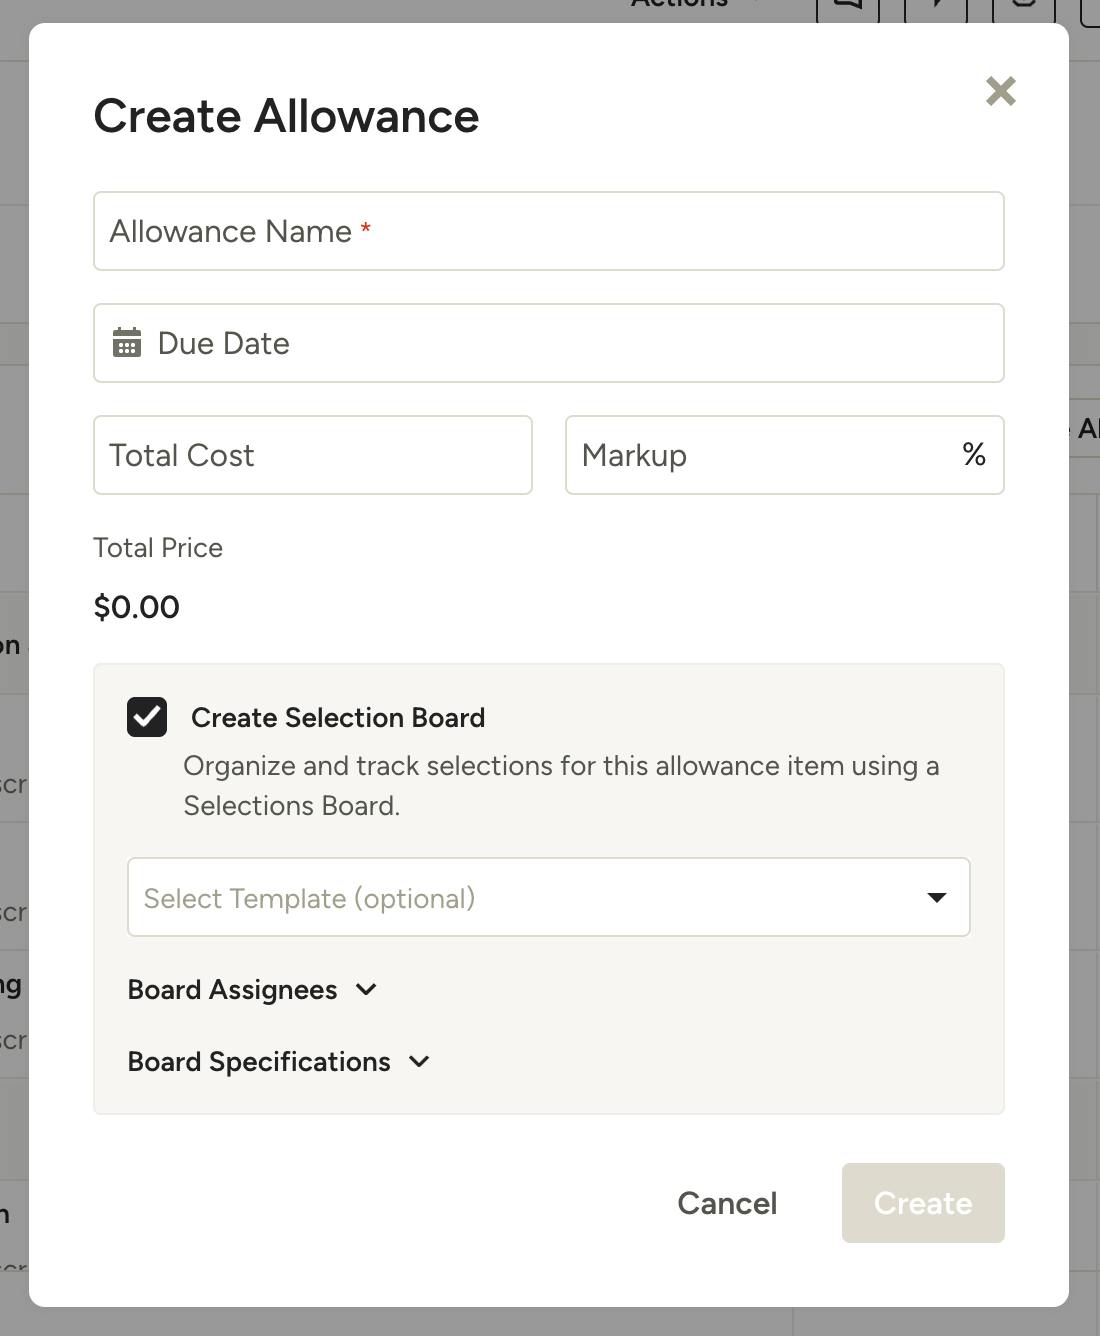The image size is (1100, 1336).
Task: Click the percent symbol in Markup
Action: (974, 454)
